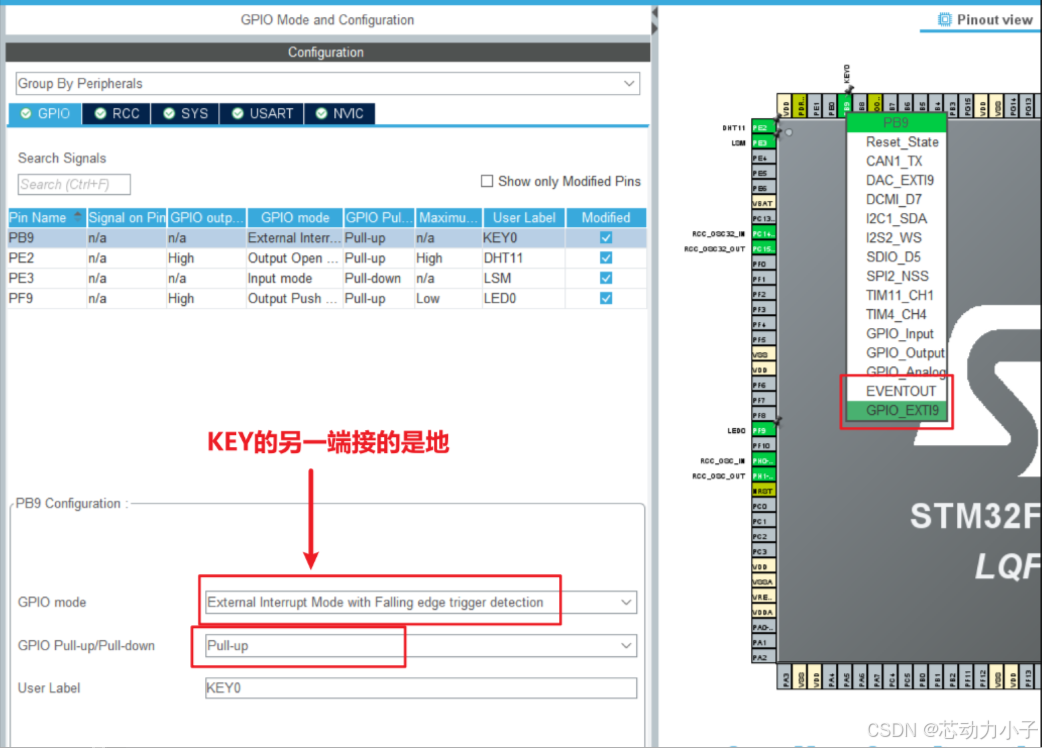Select the PB9 table row
This screenshot has width=1042, height=748.
pos(327,238)
